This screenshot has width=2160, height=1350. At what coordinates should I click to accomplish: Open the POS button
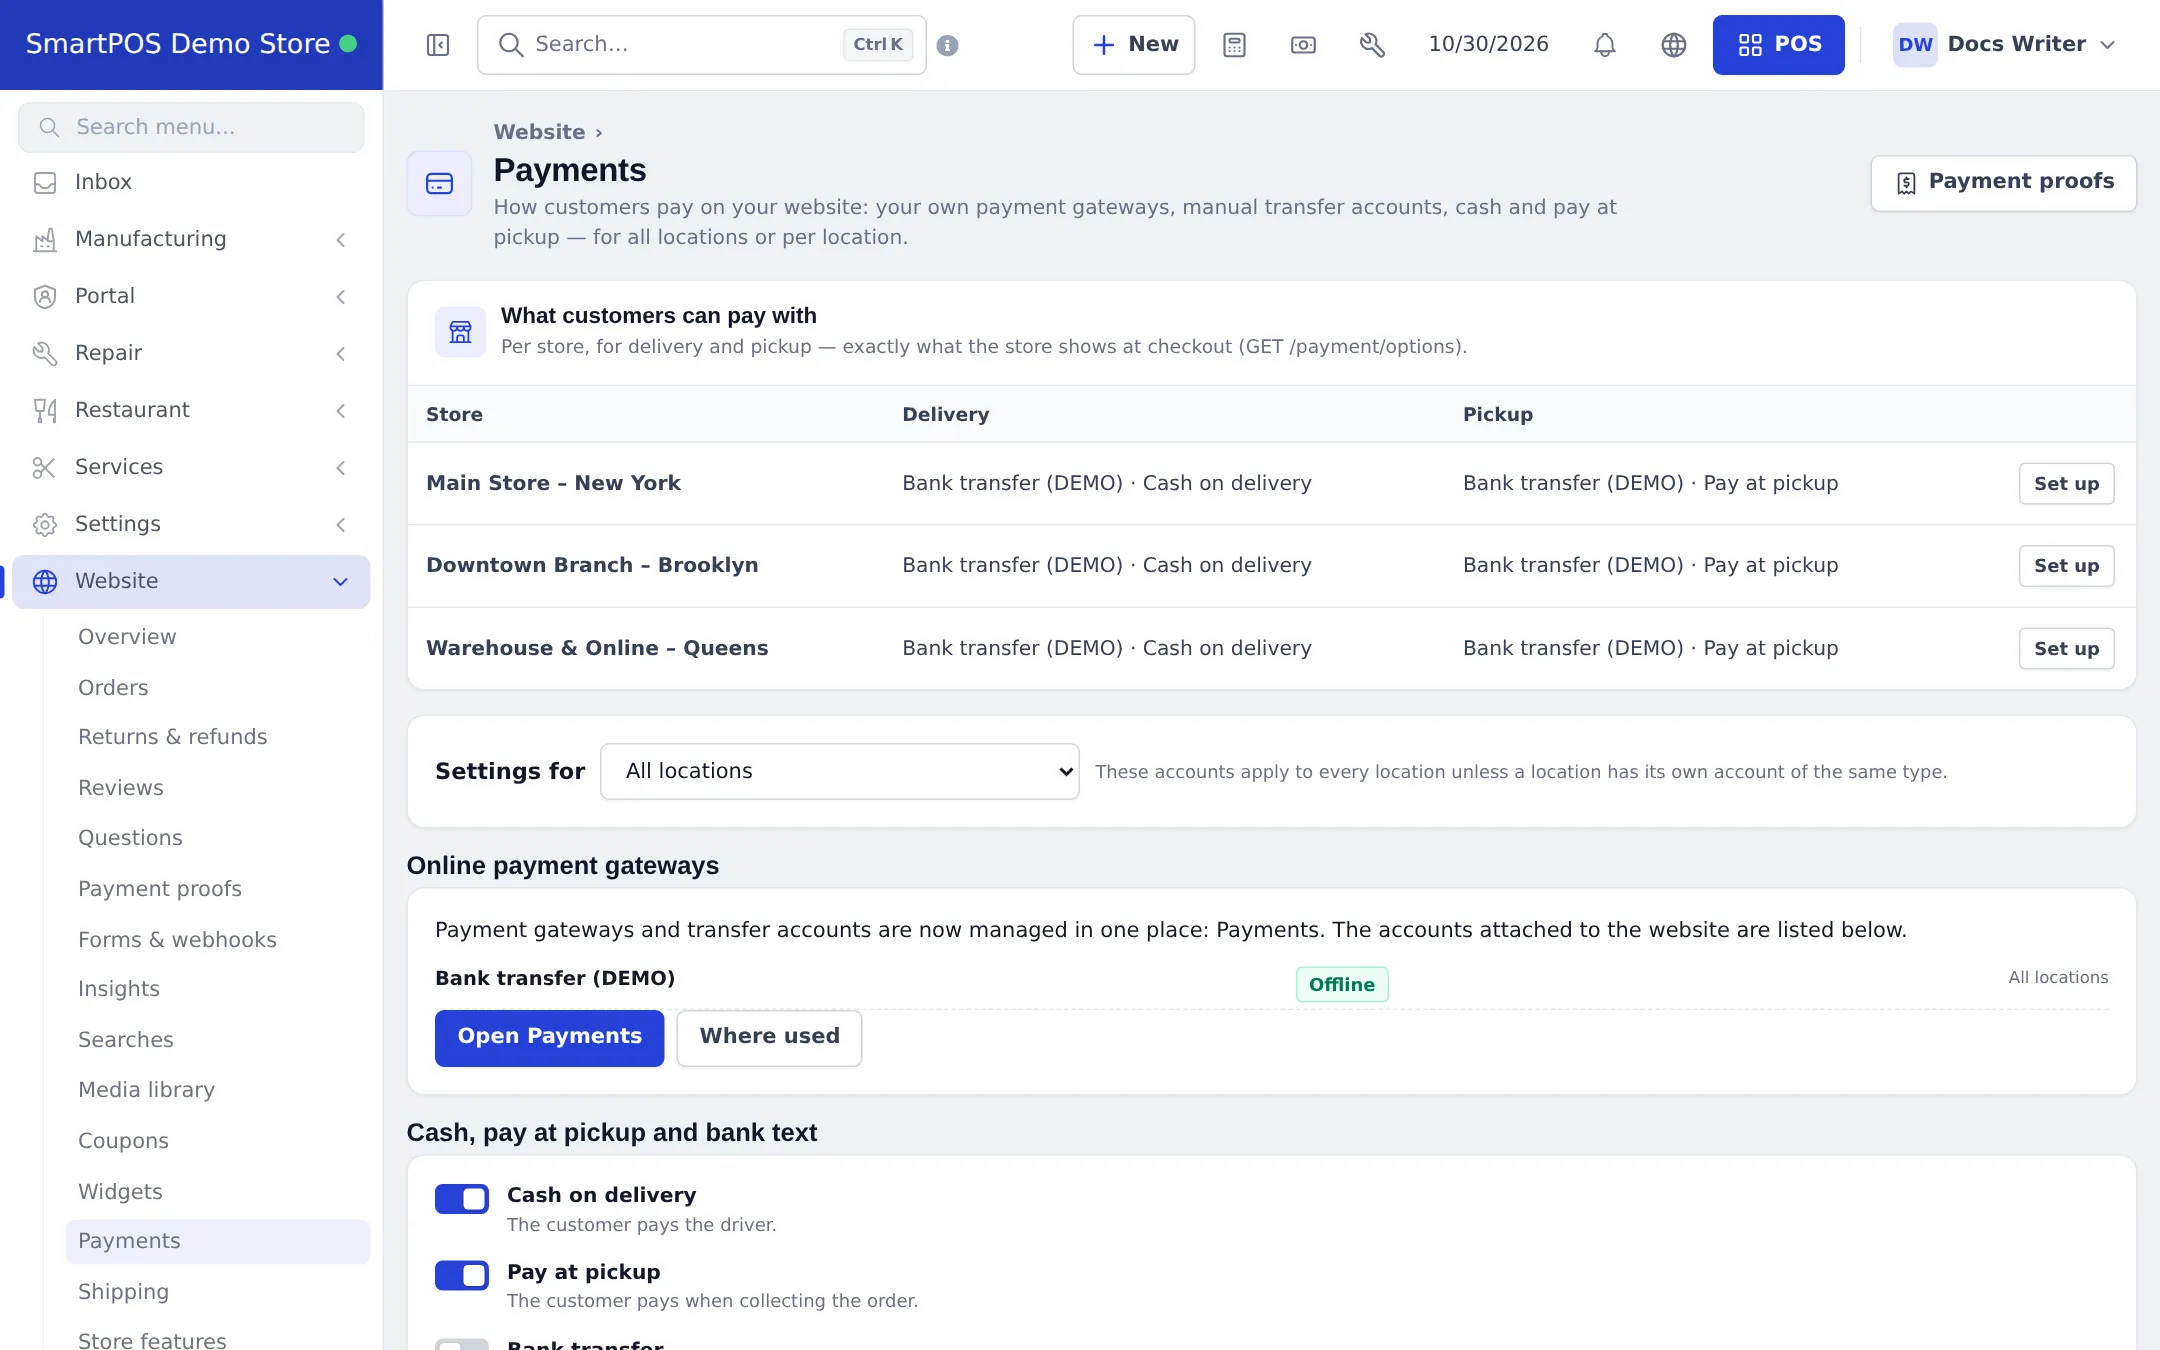pyautogui.click(x=1778, y=45)
